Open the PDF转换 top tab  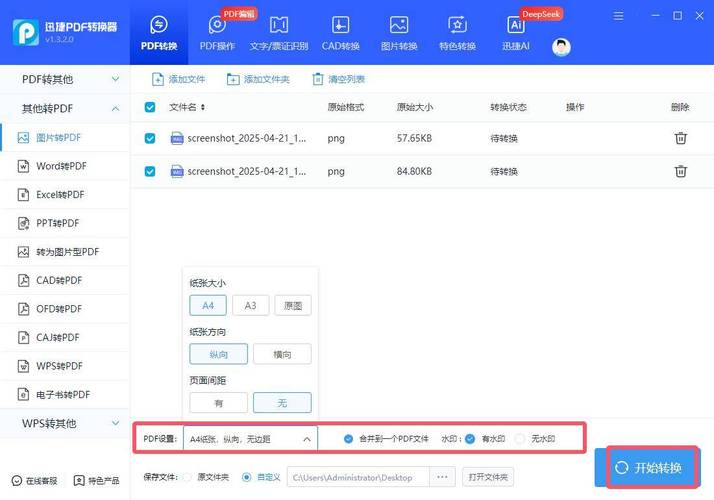pyautogui.click(x=158, y=33)
